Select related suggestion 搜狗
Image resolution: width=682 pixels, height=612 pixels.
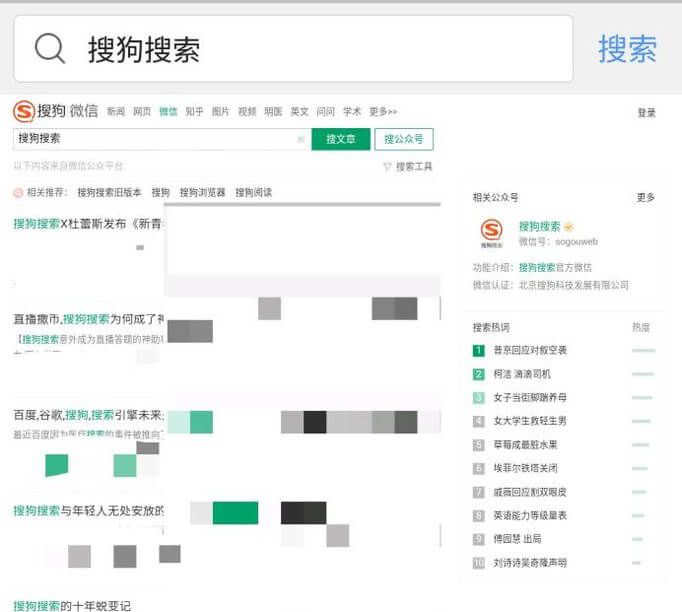coord(160,192)
